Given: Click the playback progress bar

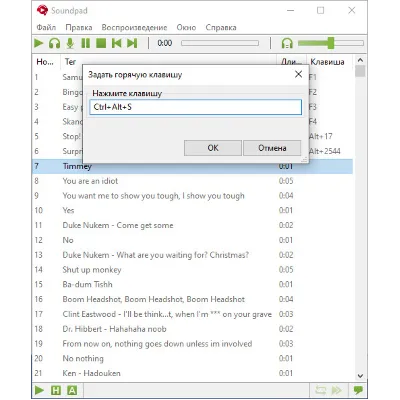Looking at the screenshot, I should [x=220, y=43].
